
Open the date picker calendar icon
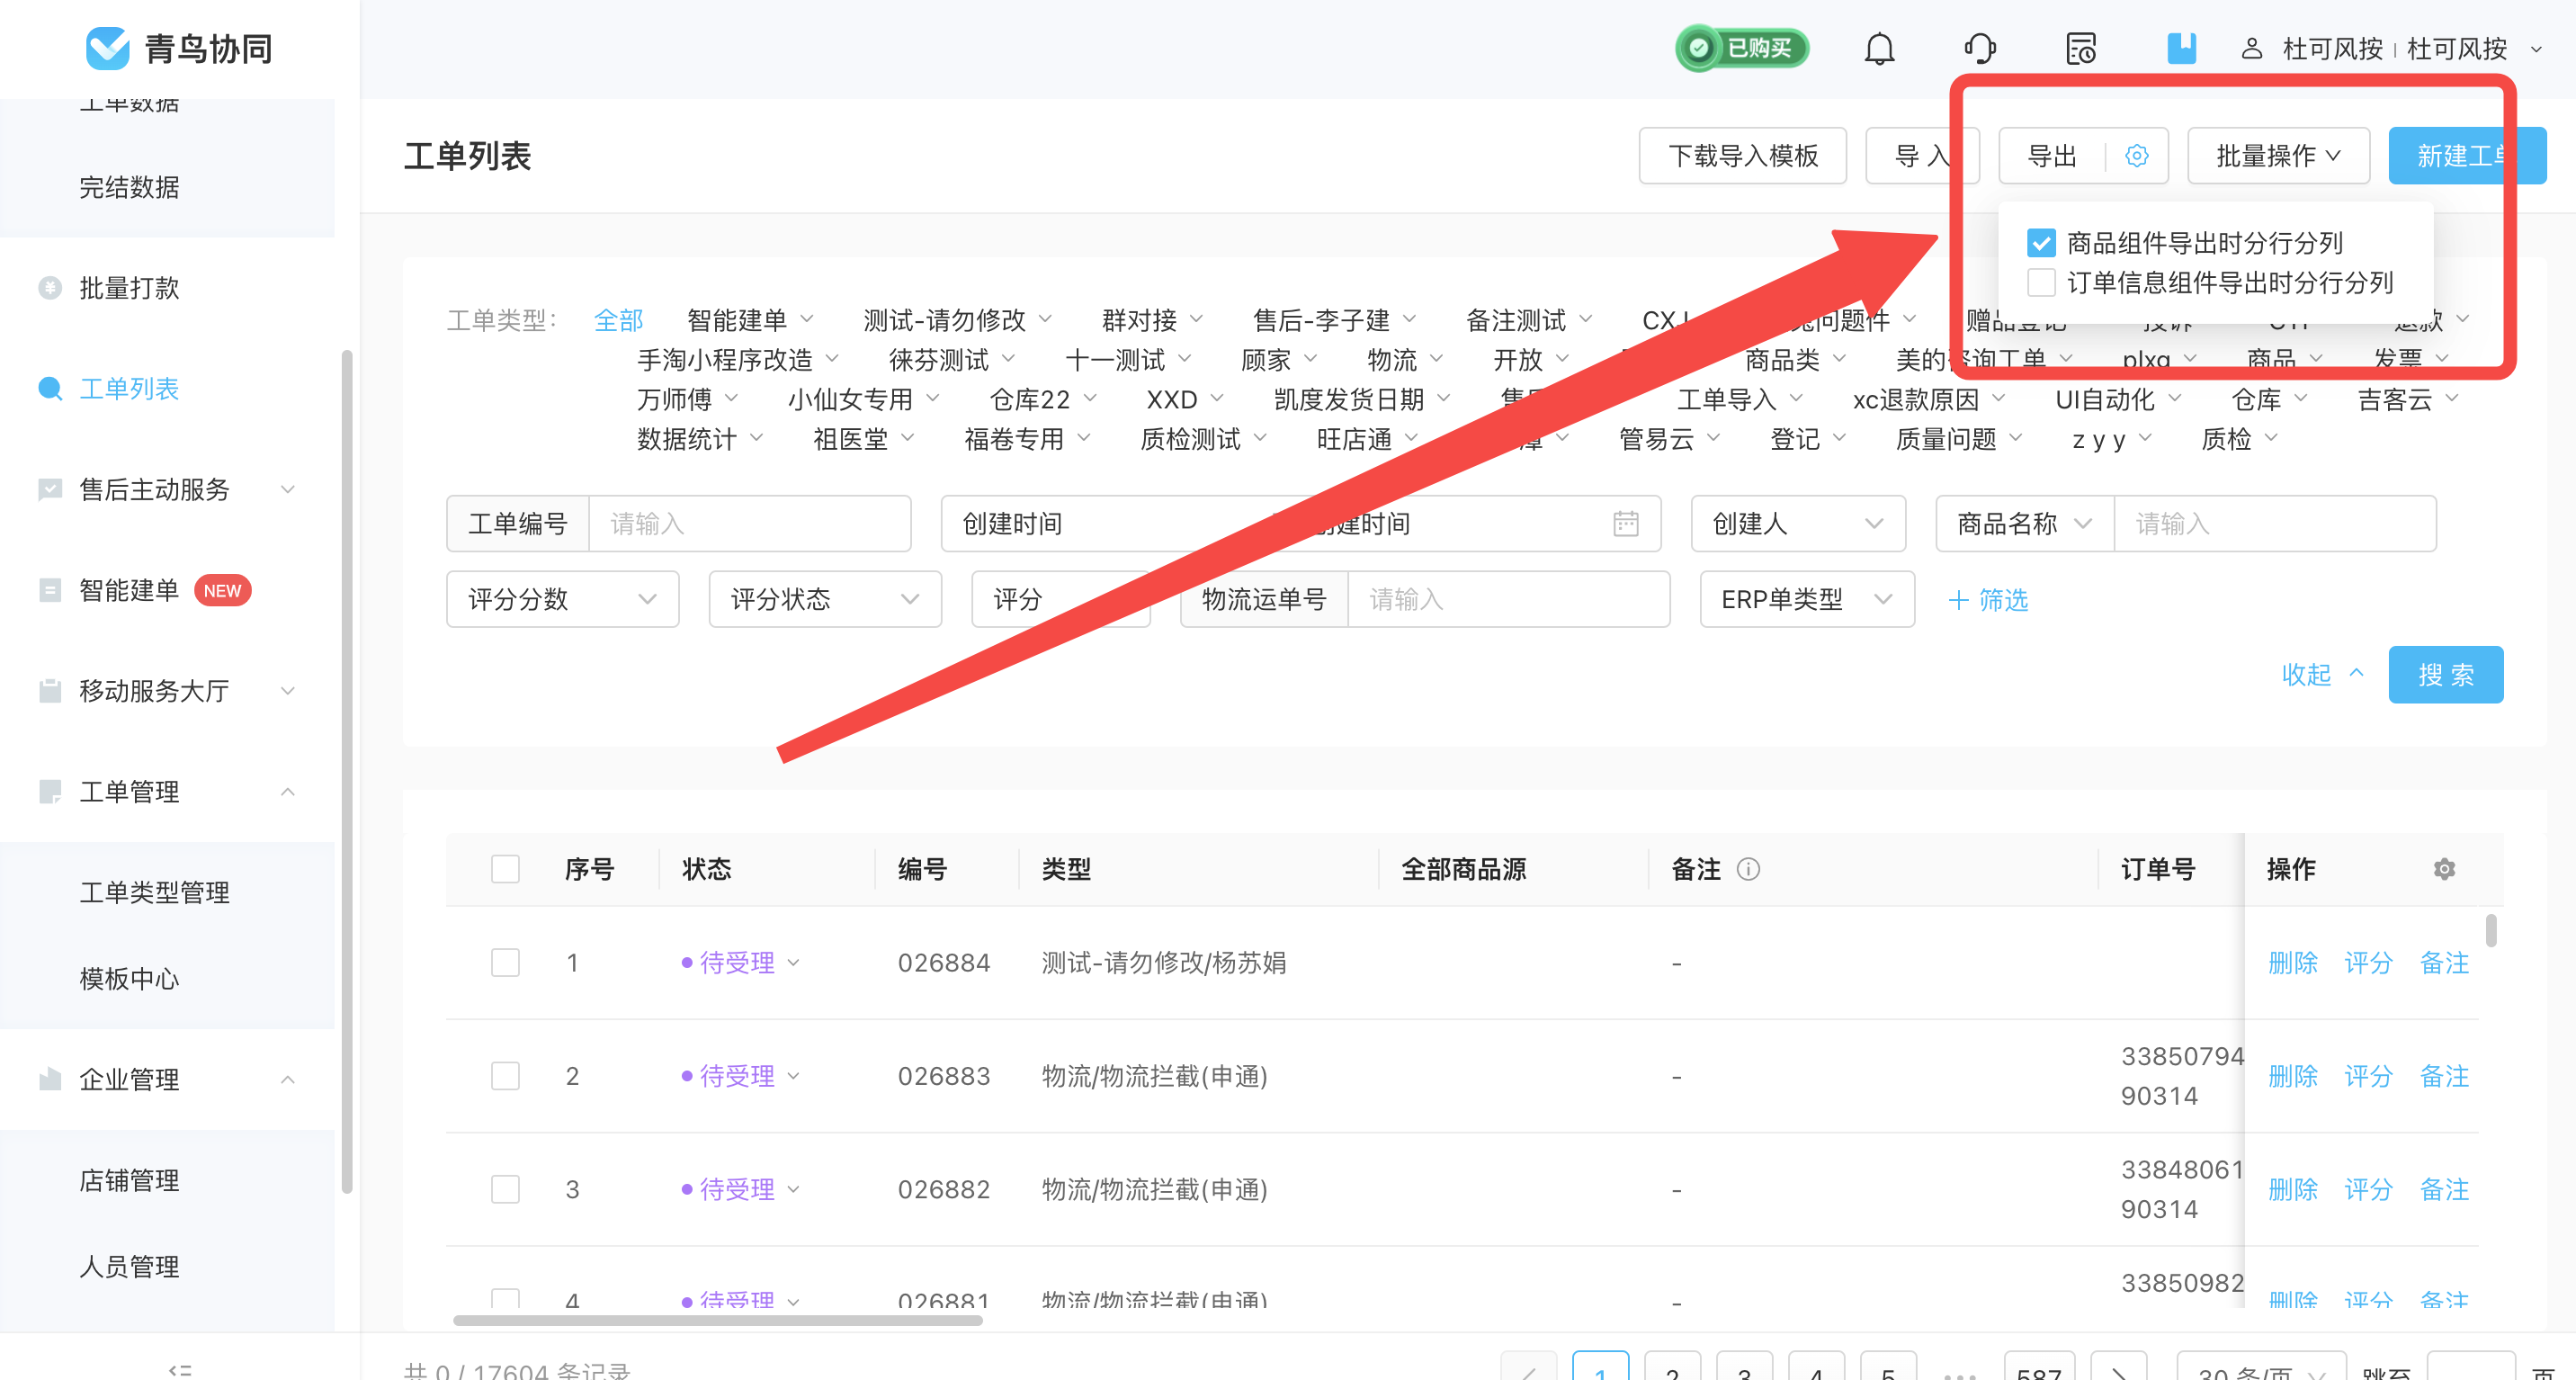(x=1626, y=523)
